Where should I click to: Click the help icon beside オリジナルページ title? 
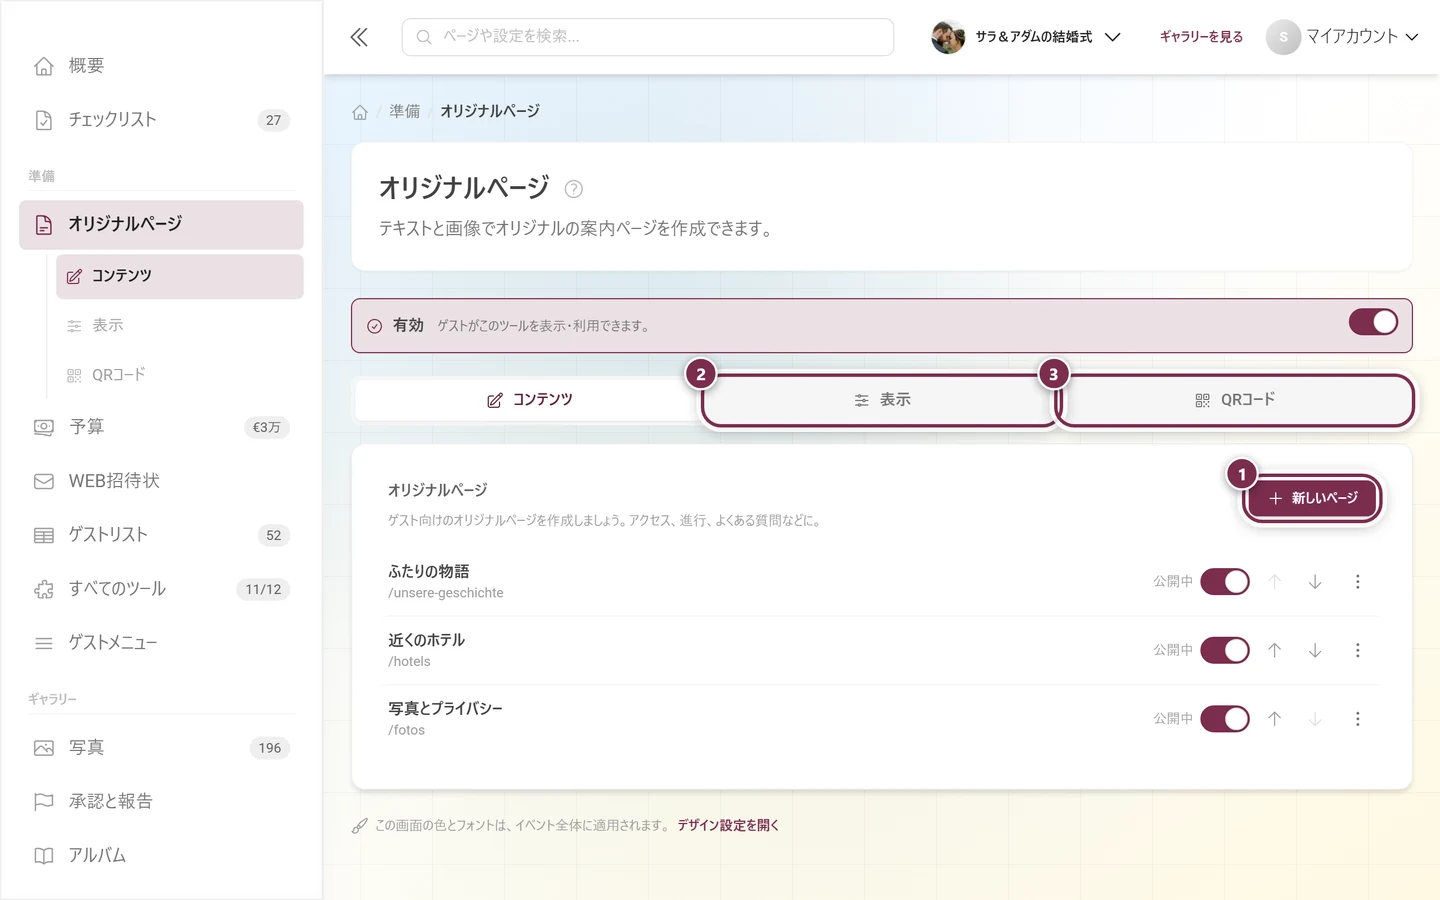573,189
